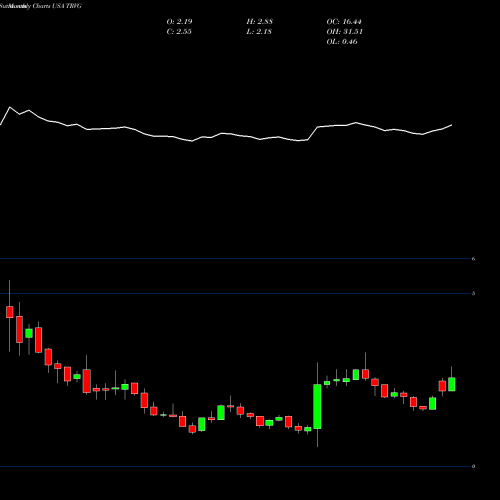Click the close value "C: 2.55"

(x=179, y=32)
